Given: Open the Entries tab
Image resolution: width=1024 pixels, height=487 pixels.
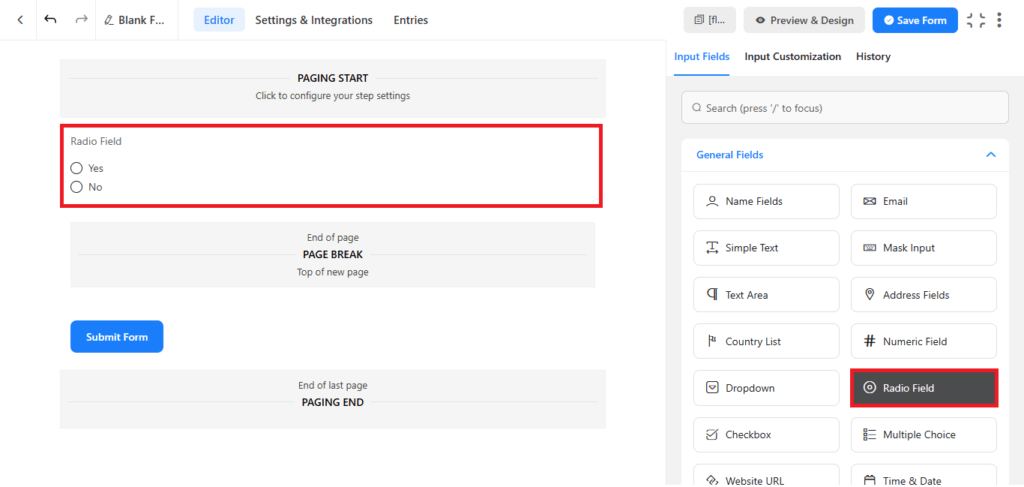Looking at the screenshot, I should tap(411, 20).
